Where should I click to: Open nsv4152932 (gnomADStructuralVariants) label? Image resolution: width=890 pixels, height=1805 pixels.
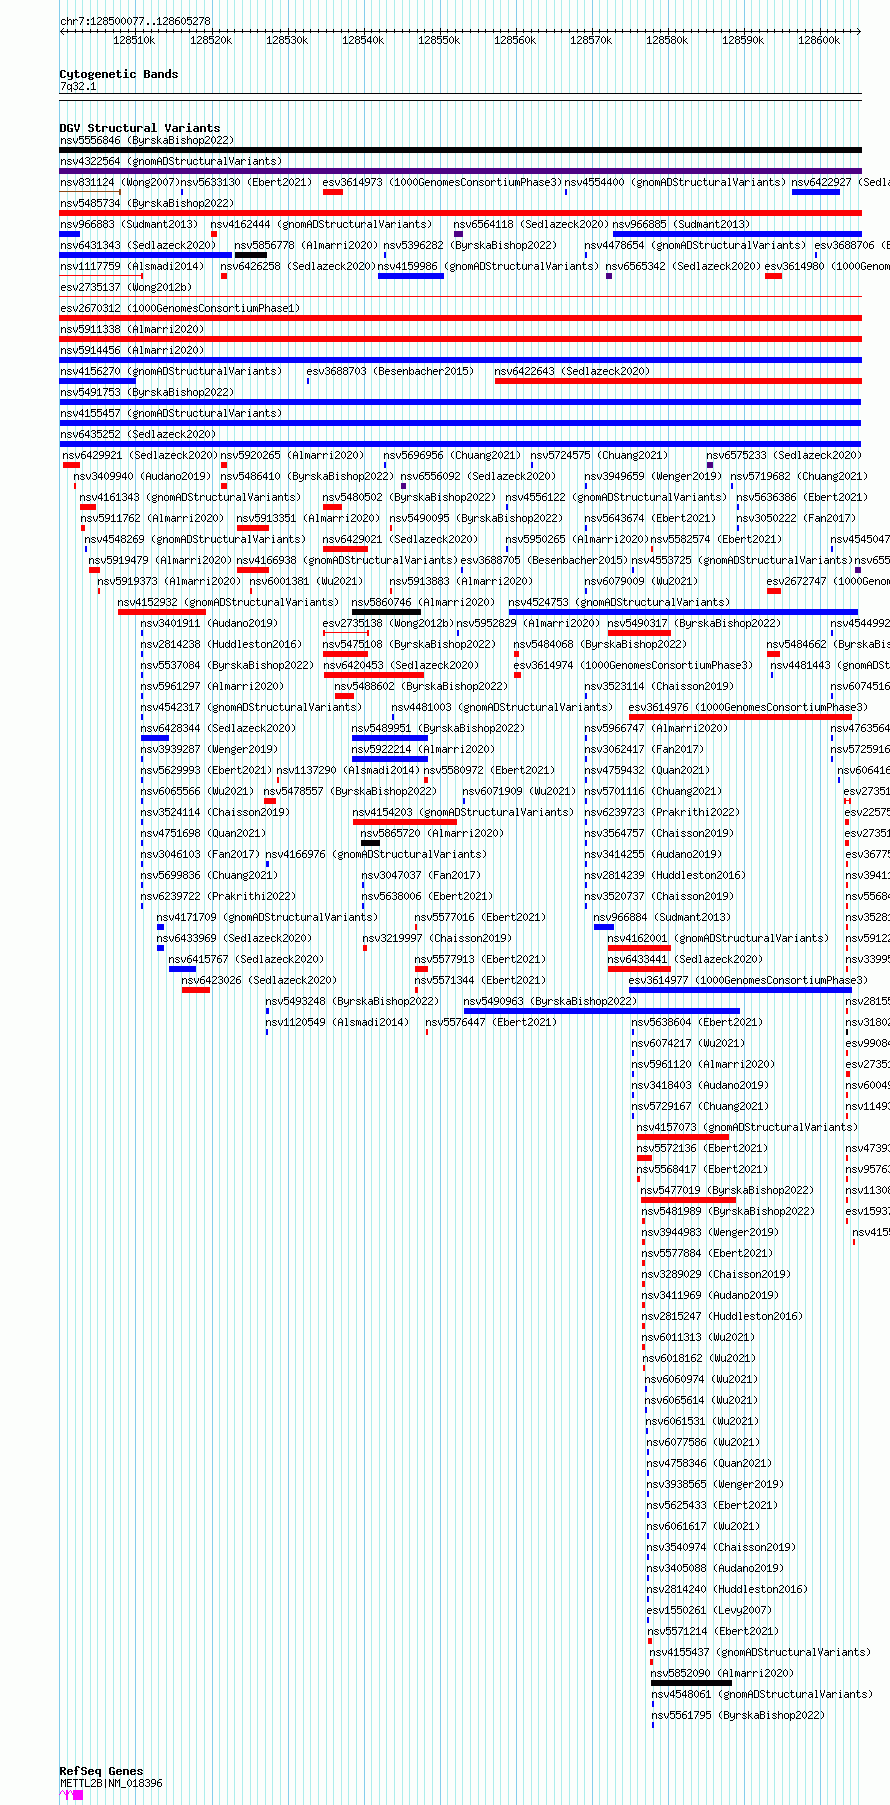(x=229, y=602)
